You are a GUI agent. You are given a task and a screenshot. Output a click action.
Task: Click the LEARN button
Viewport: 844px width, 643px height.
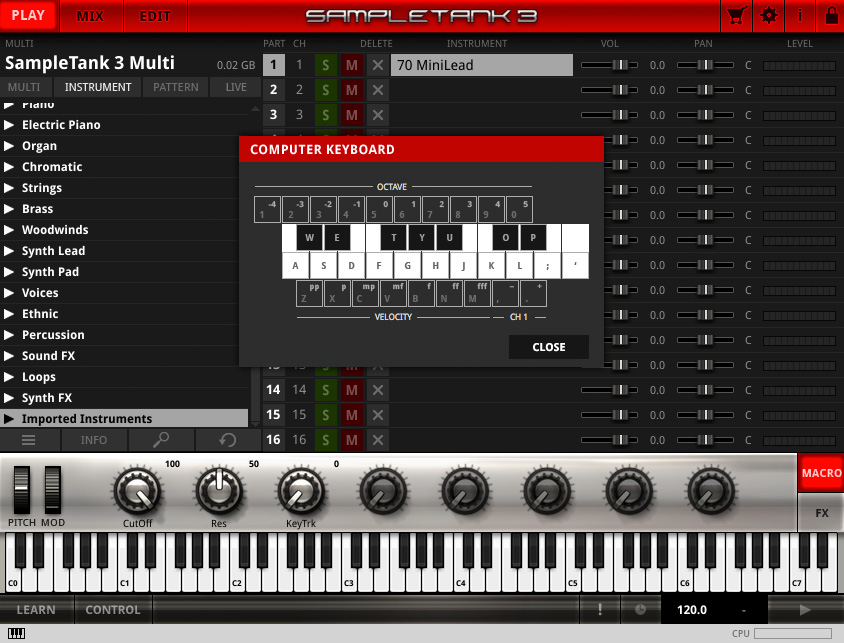(36, 609)
